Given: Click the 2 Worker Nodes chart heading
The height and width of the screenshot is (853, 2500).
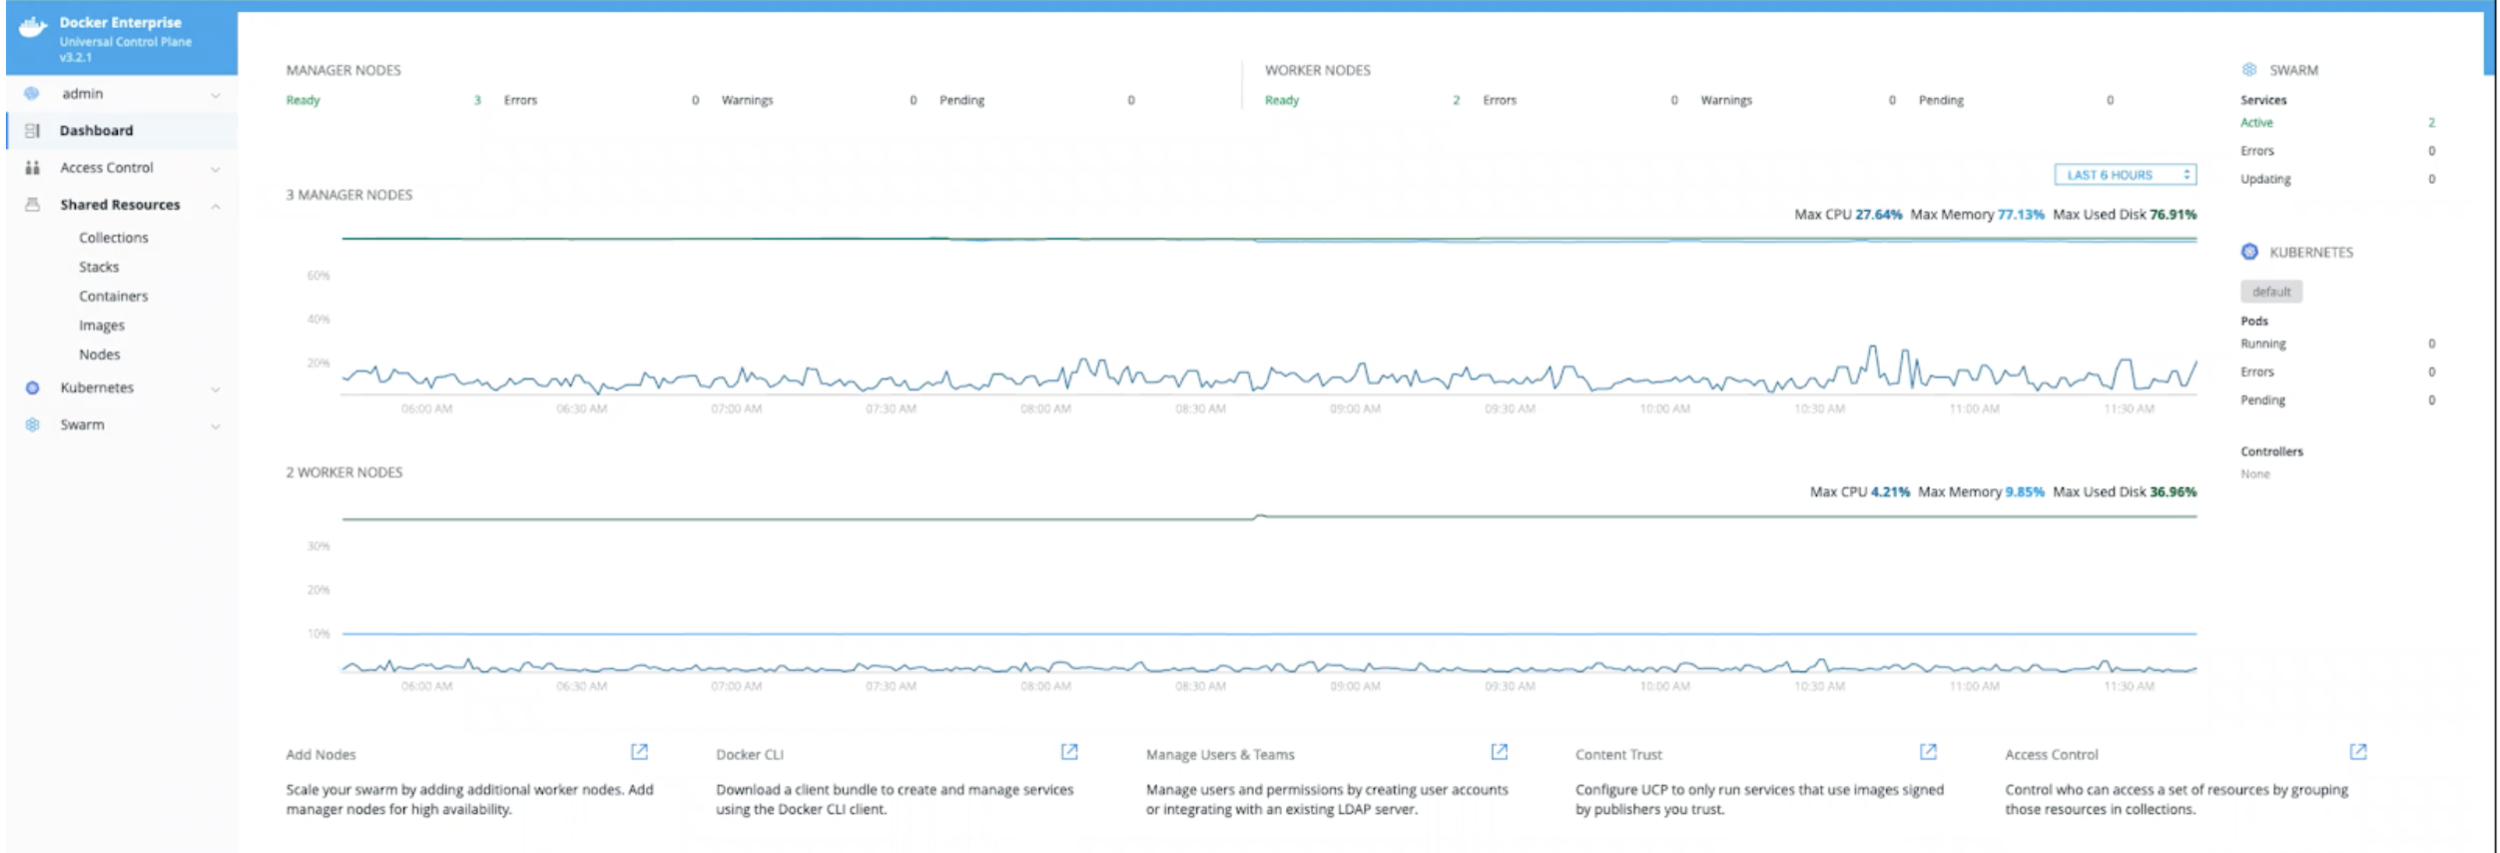Looking at the screenshot, I should pos(344,472).
